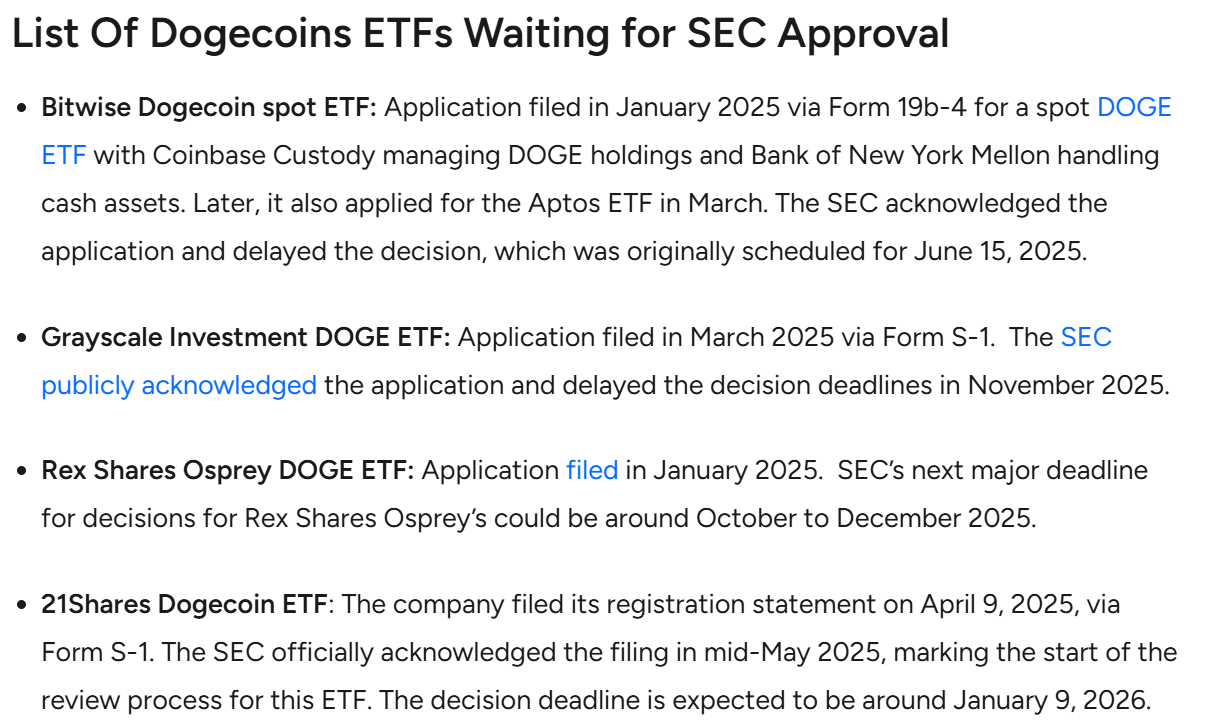
Task: Open the "filed" hyperlink in Rex Shares entry
Action: click(x=592, y=470)
